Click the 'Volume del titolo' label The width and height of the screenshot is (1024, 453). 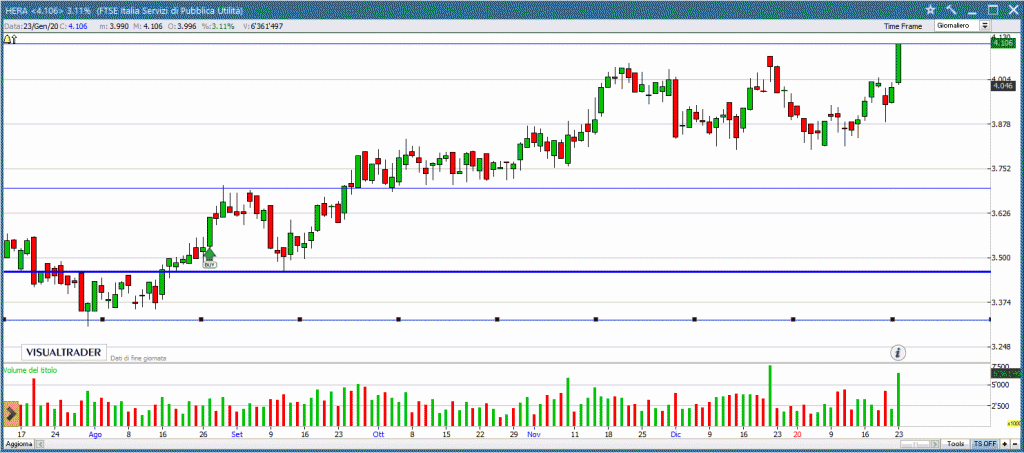coord(30,370)
